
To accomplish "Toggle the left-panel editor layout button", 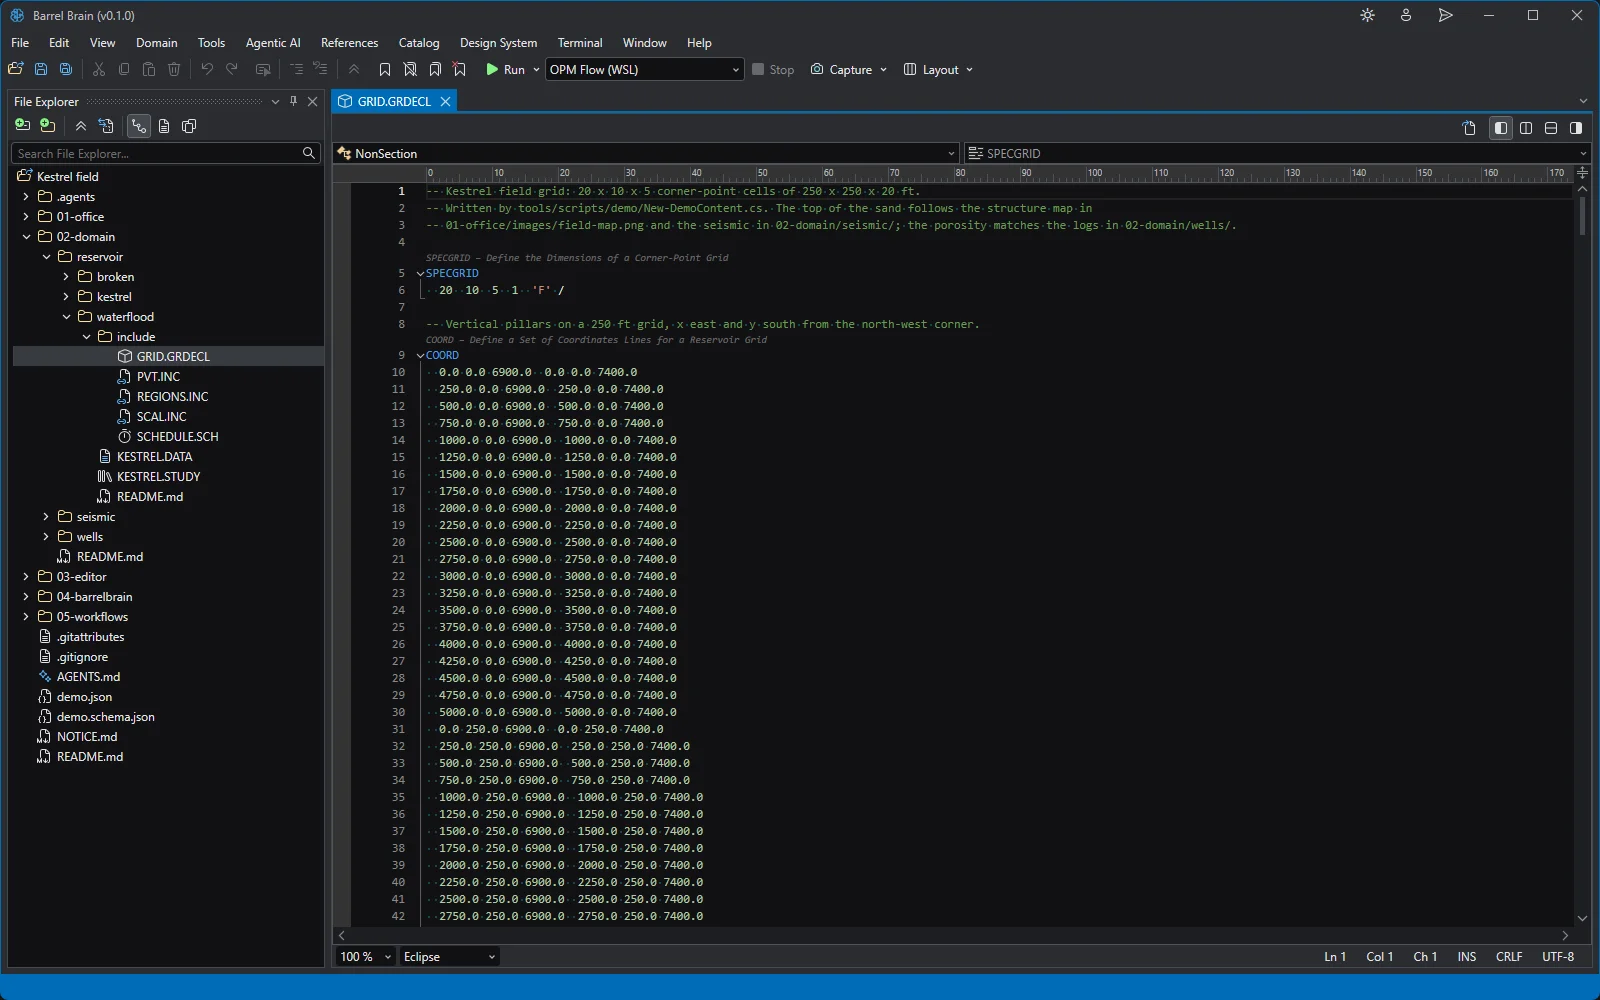I will click(x=1501, y=128).
